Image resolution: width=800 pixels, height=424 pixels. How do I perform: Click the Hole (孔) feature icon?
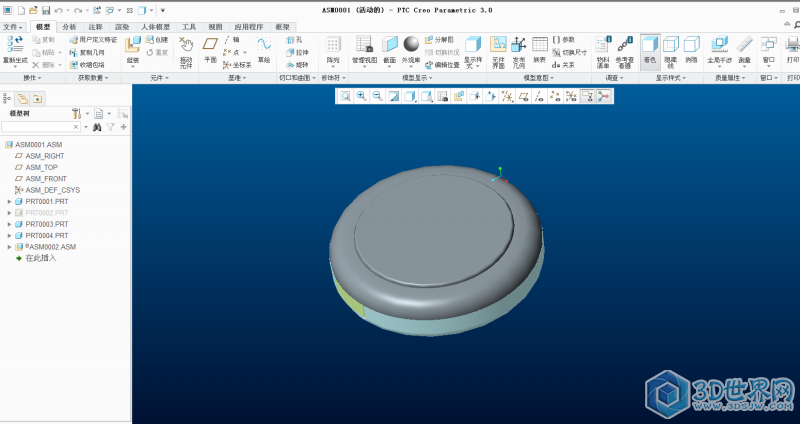point(294,39)
